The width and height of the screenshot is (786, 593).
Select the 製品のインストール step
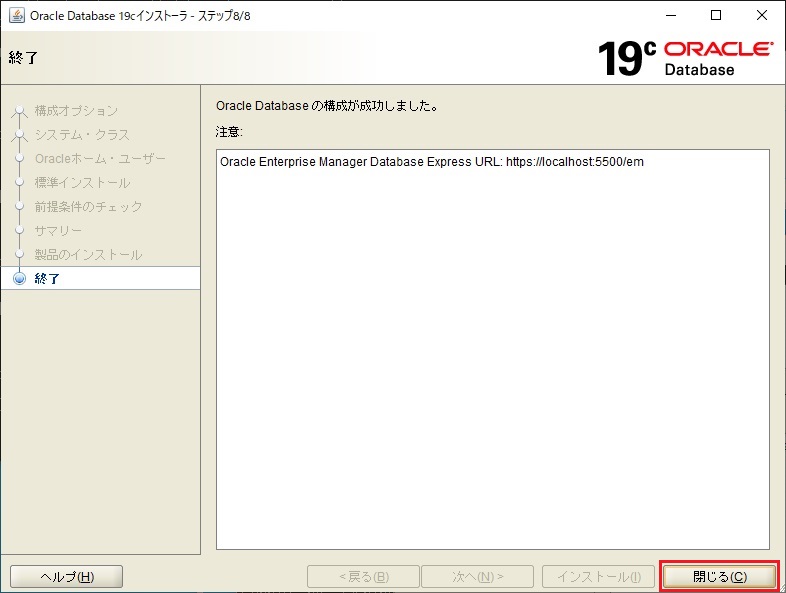(88, 255)
